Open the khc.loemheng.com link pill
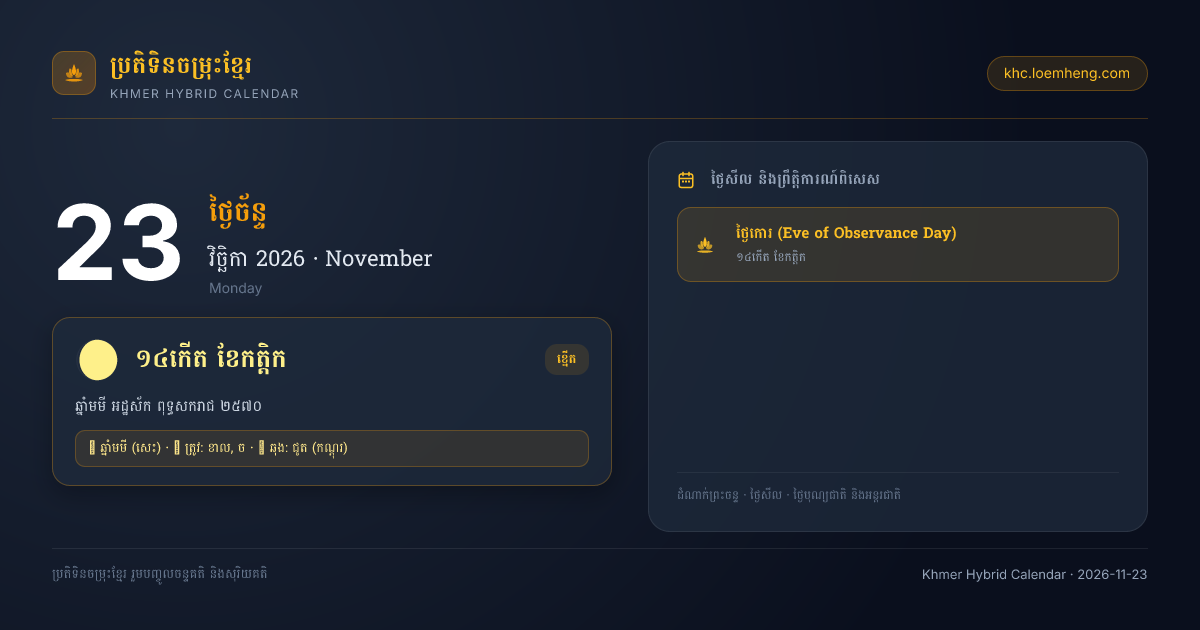The width and height of the screenshot is (1200, 630). click(1067, 73)
